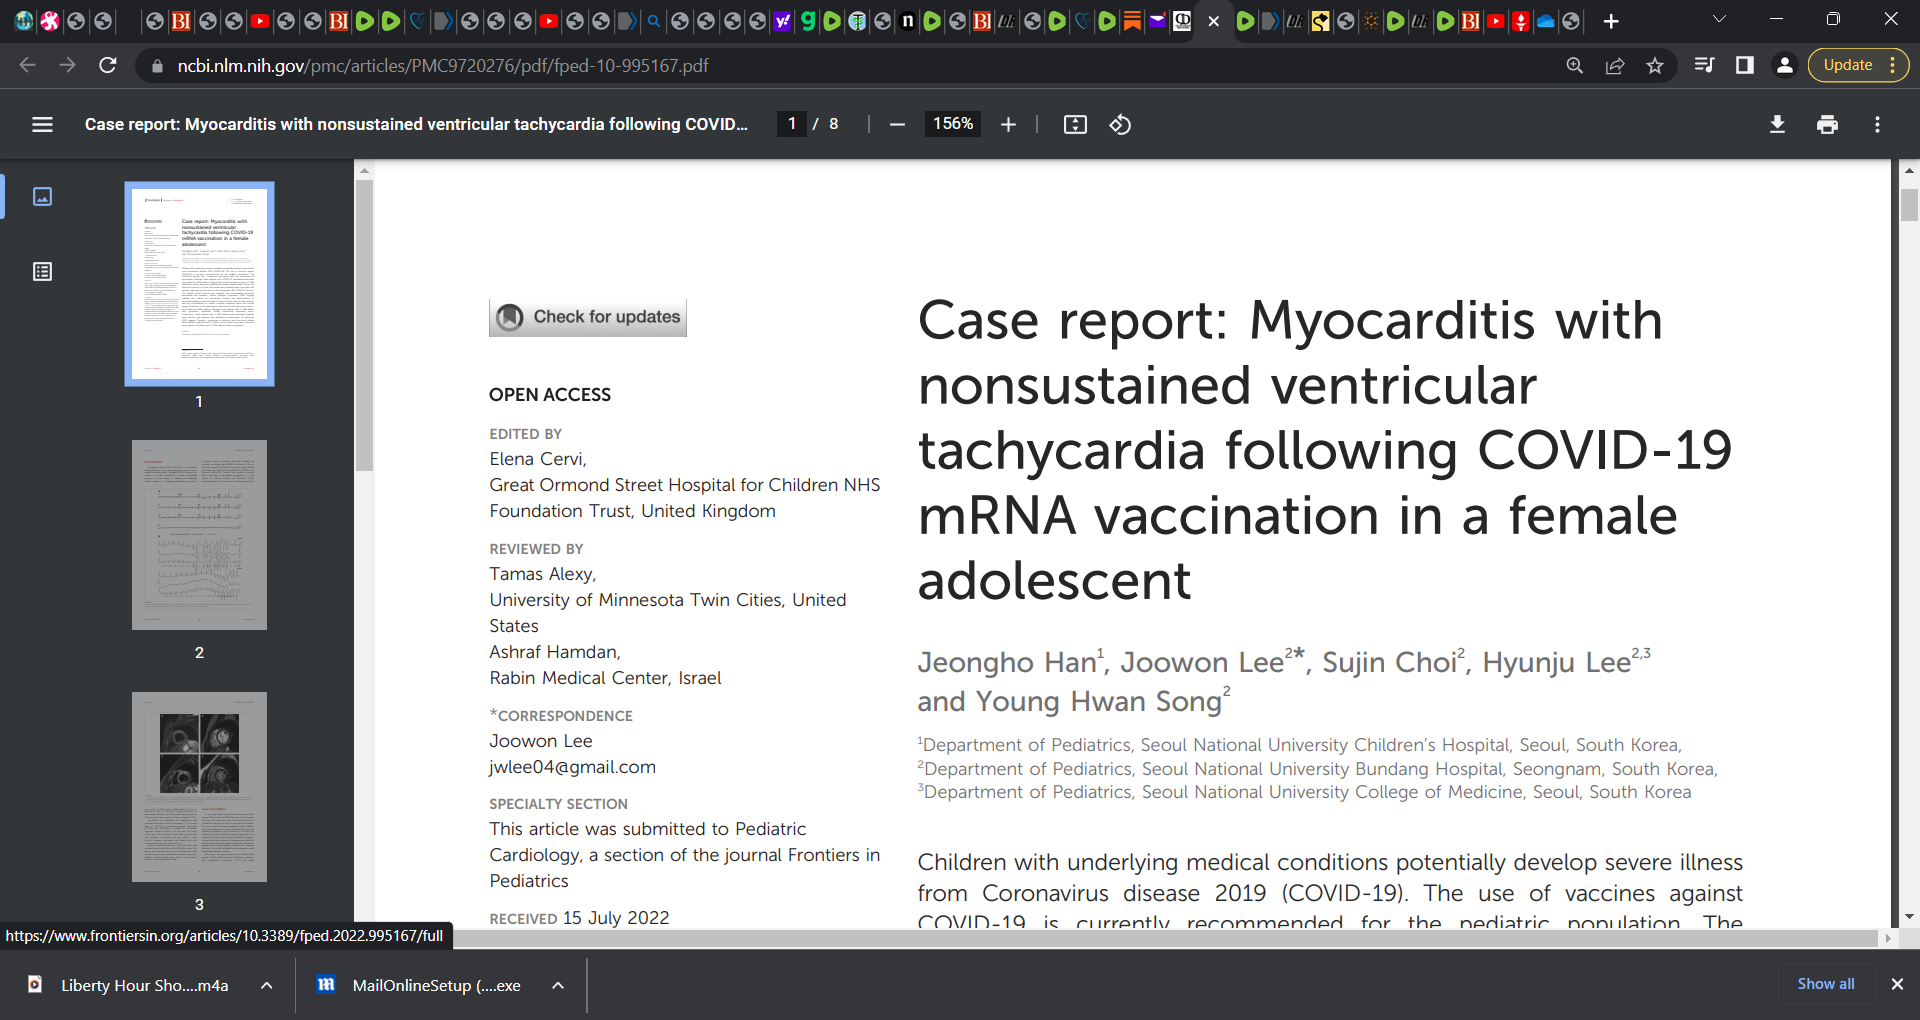Zoom in on the PDF

(x=1008, y=124)
